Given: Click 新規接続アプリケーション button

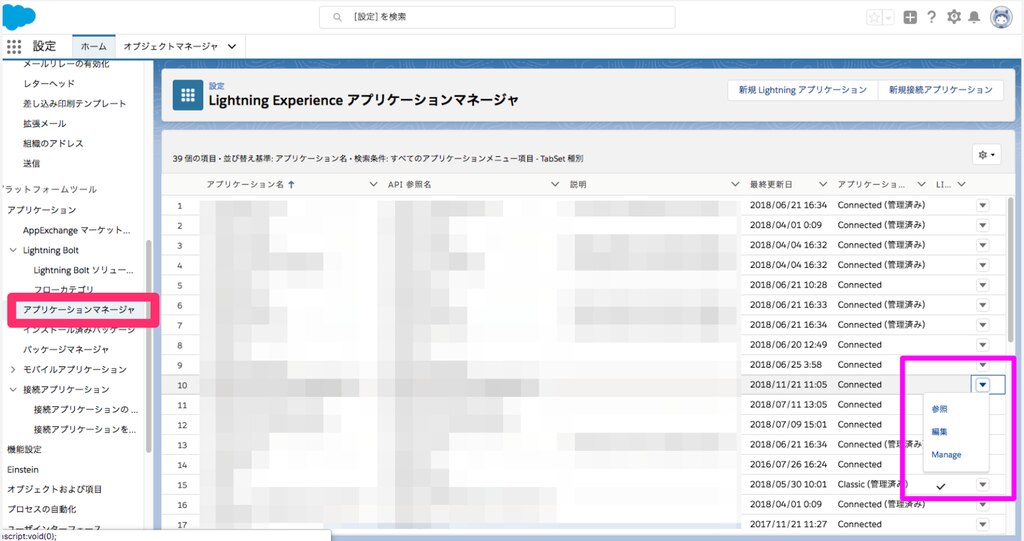Looking at the screenshot, I should pos(940,90).
